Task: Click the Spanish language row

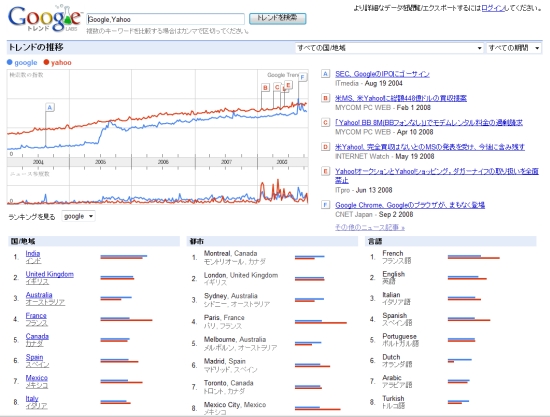Action: [x=450, y=319]
